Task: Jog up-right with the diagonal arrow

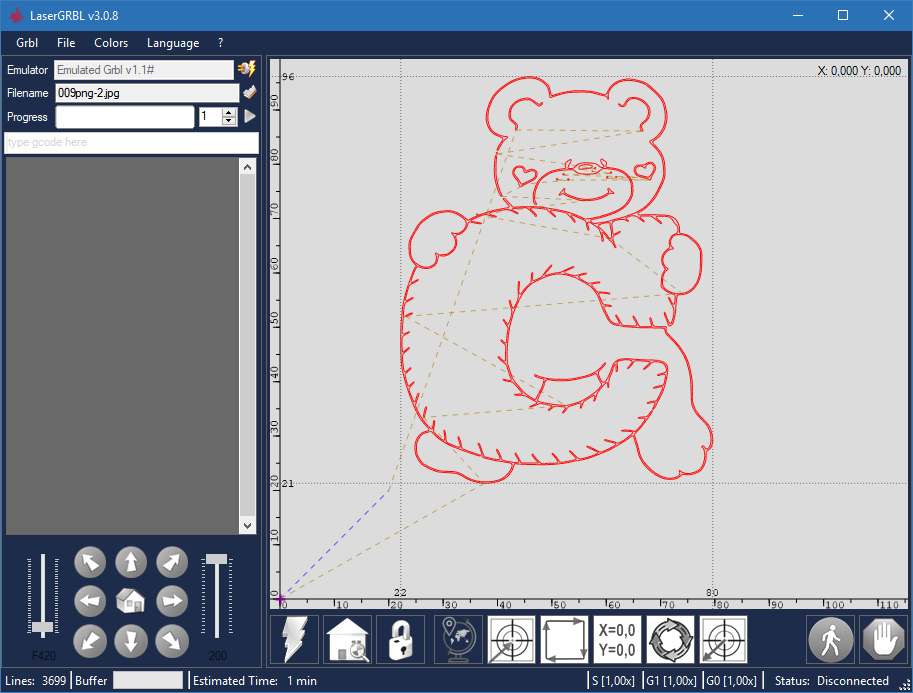Action: point(172,563)
